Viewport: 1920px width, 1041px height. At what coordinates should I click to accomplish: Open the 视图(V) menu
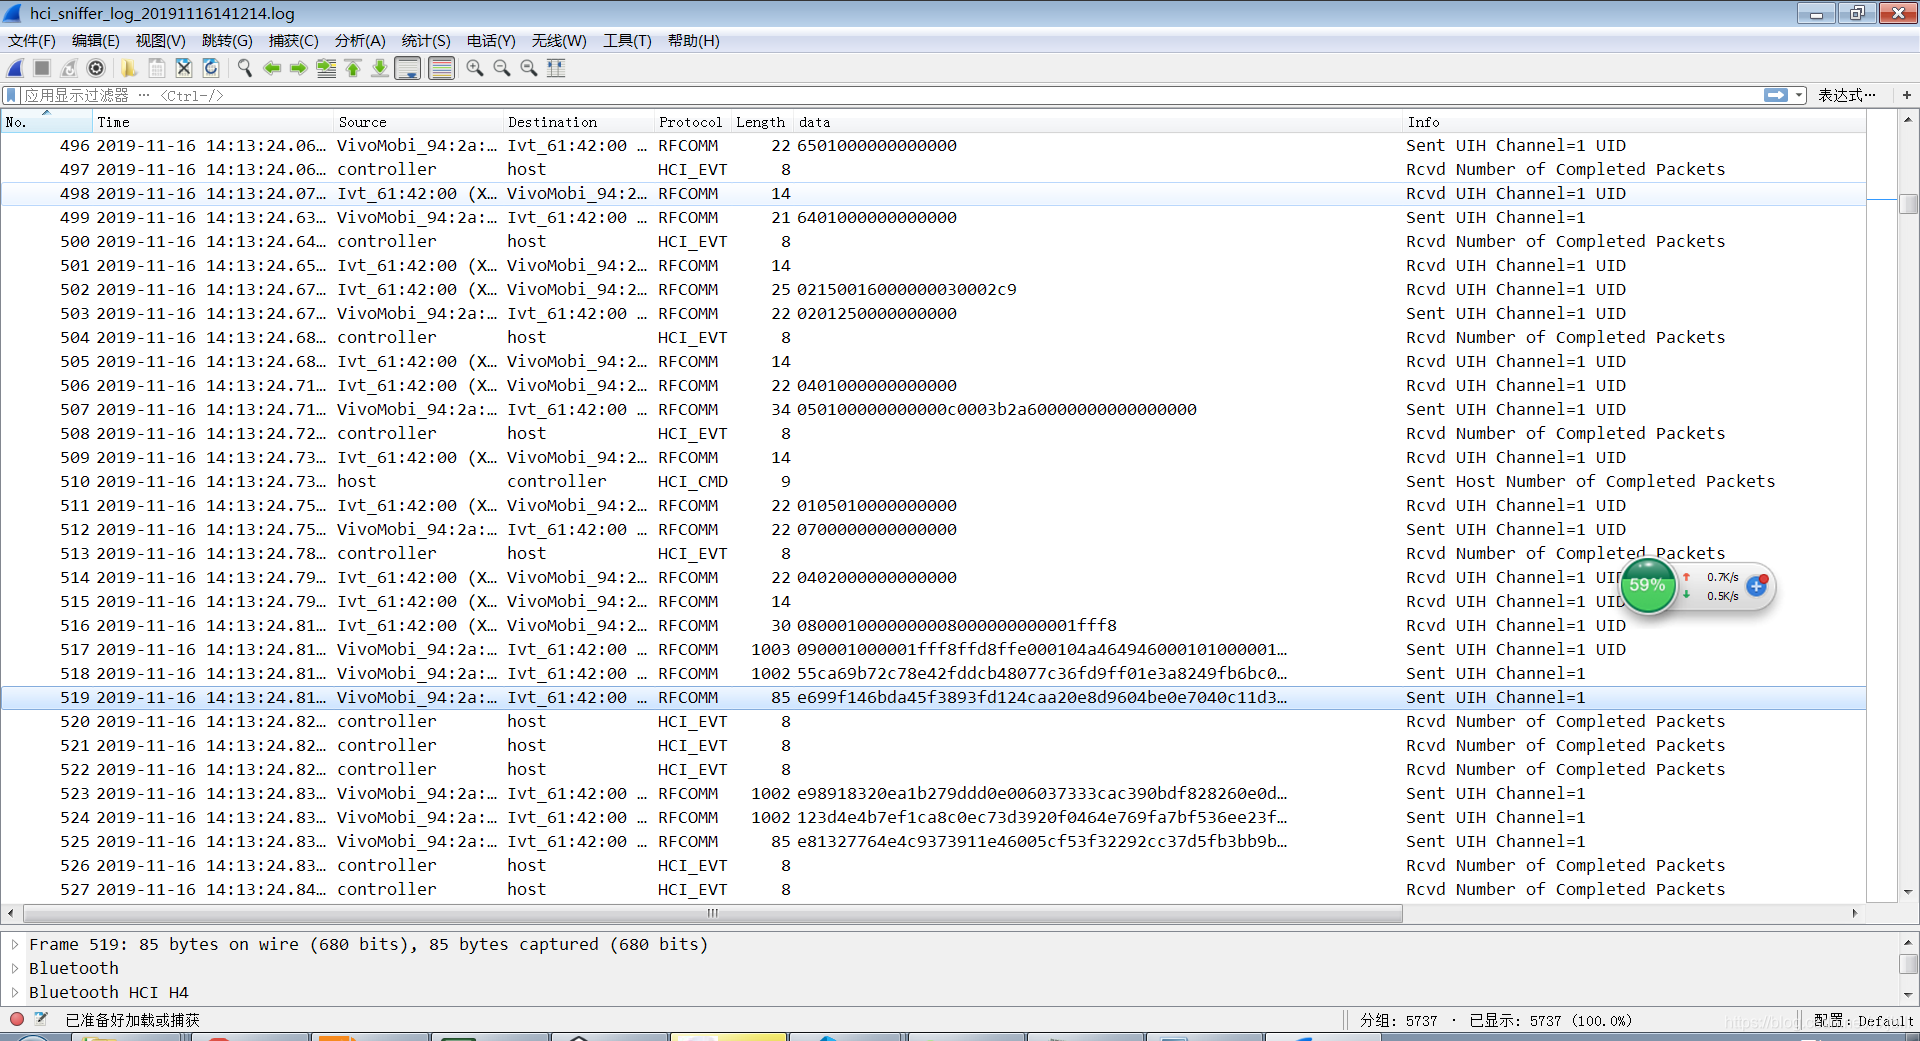(161, 41)
